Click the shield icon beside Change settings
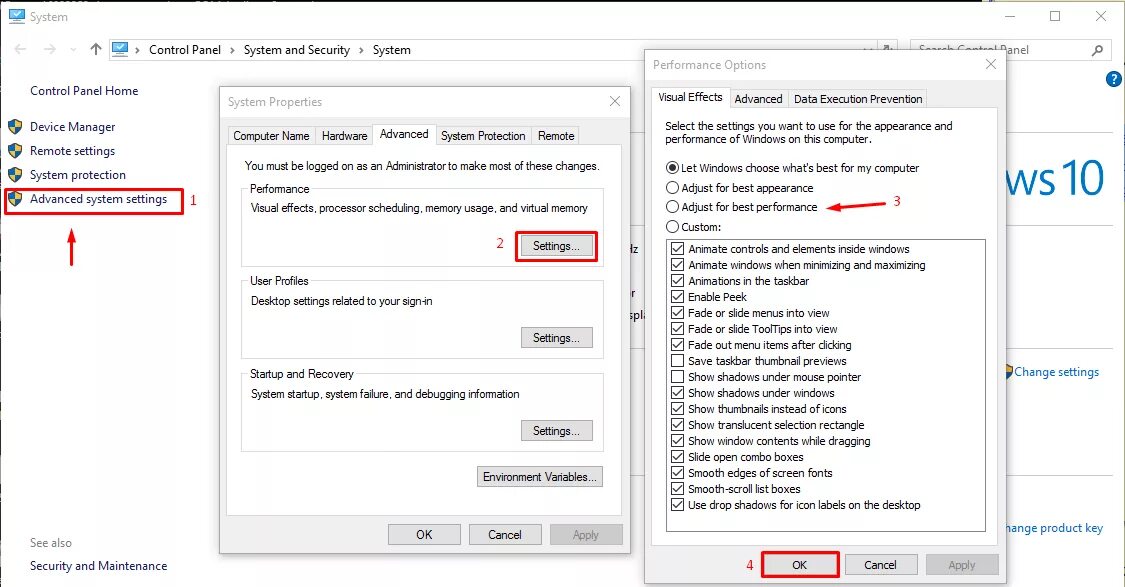 [1008, 372]
